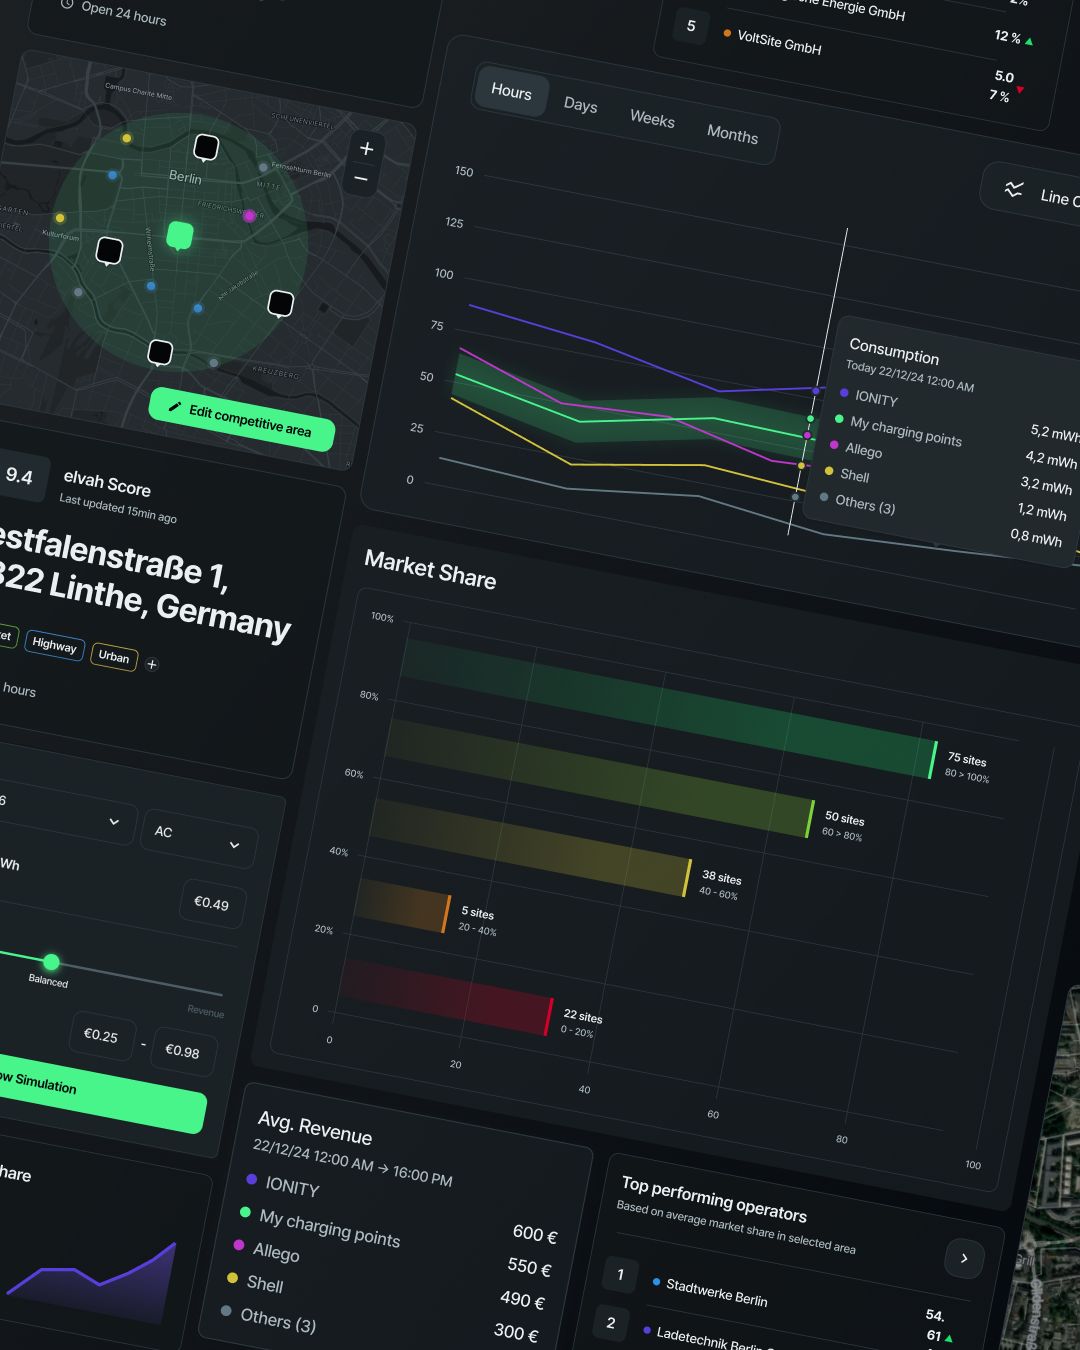
Task: Zoom out on the Berlin map
Action: click(x=361, y=179)
